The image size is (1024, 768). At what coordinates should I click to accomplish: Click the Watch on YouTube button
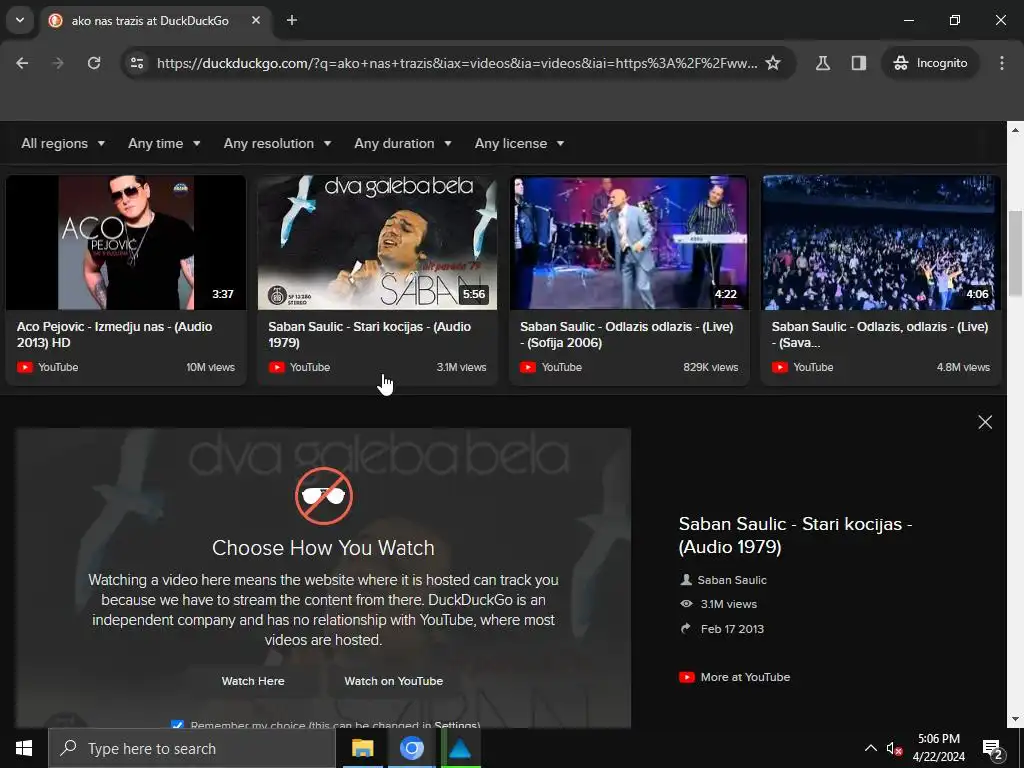[393, 680]
